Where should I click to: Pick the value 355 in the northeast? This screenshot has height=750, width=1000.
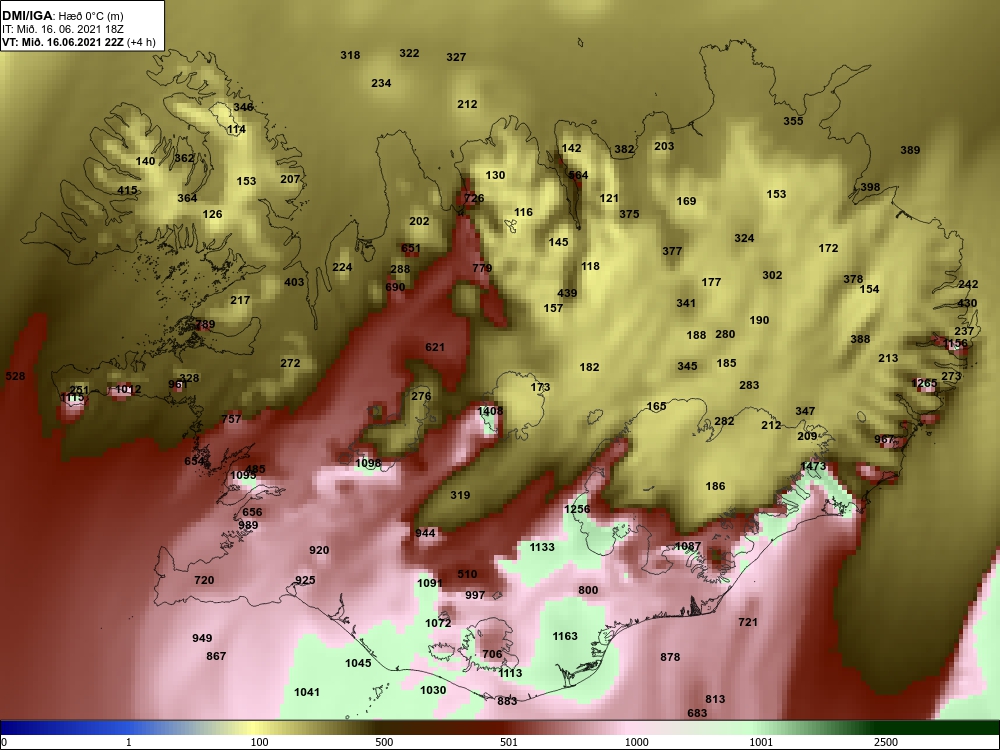[x=793, y=121]
